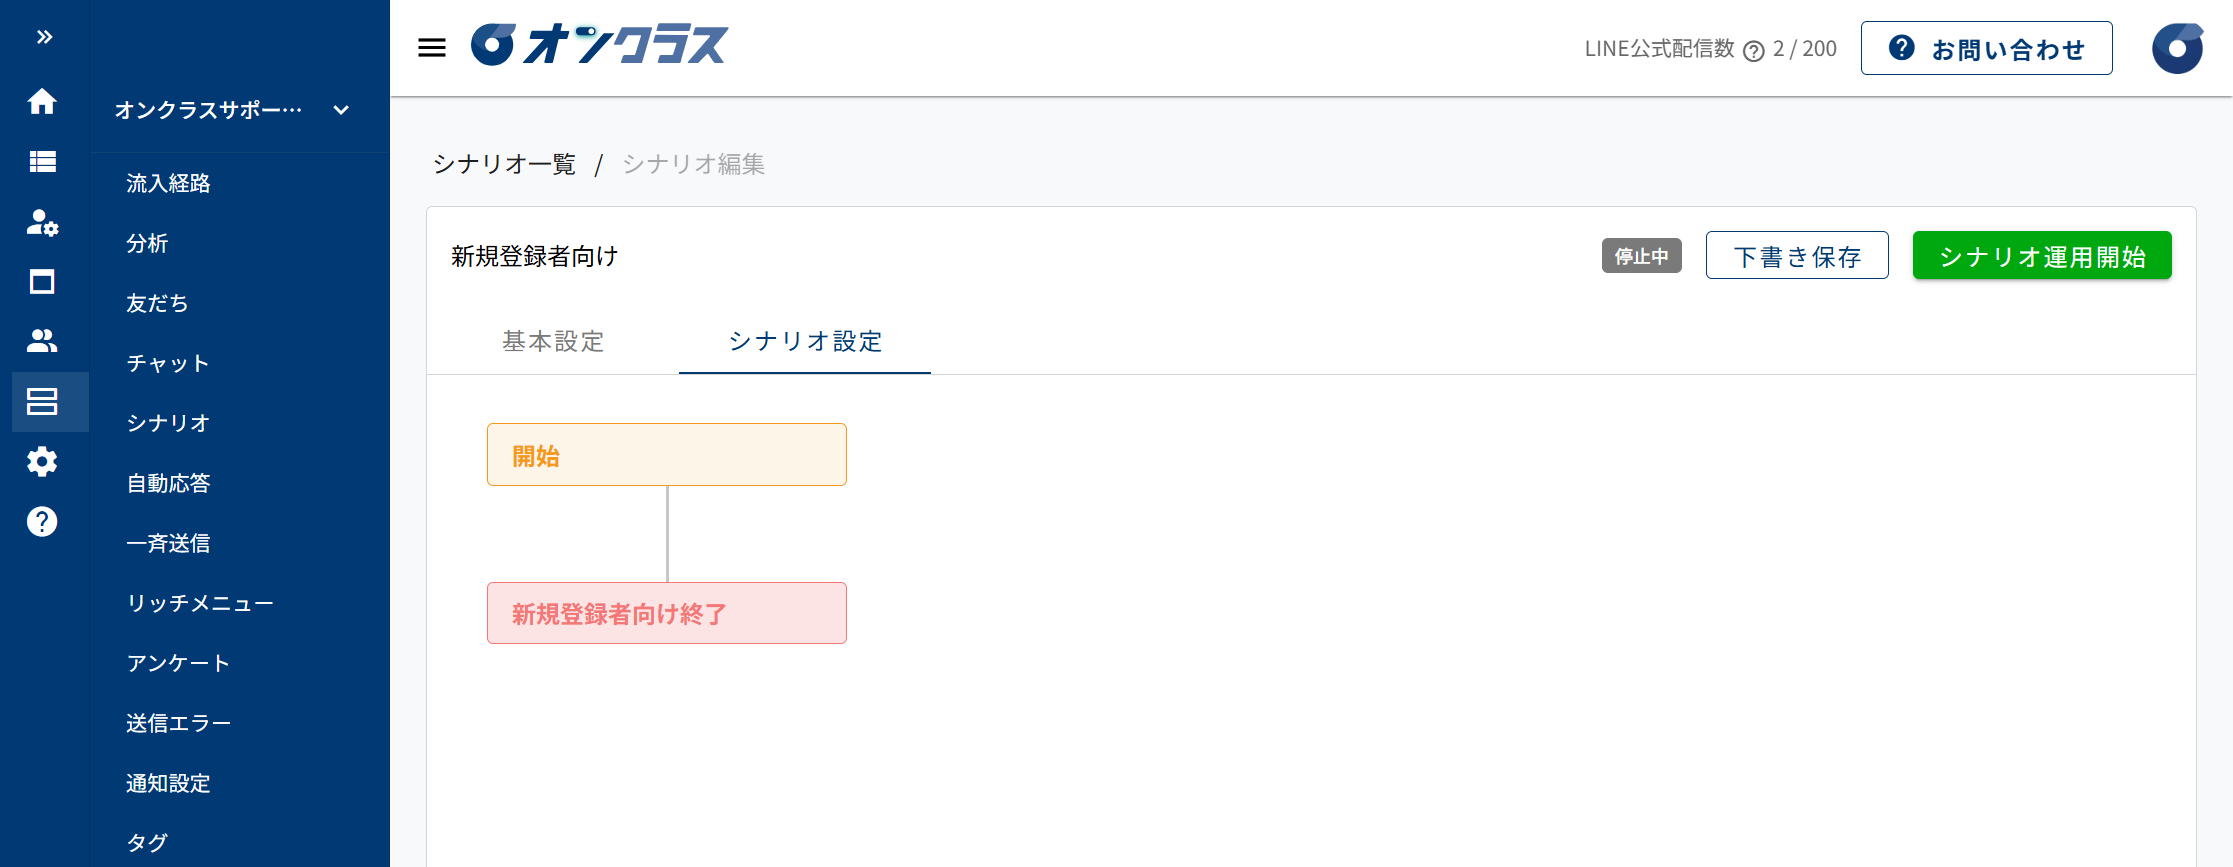Expand the オンクラスサポー account dropdown

[341, 110]
